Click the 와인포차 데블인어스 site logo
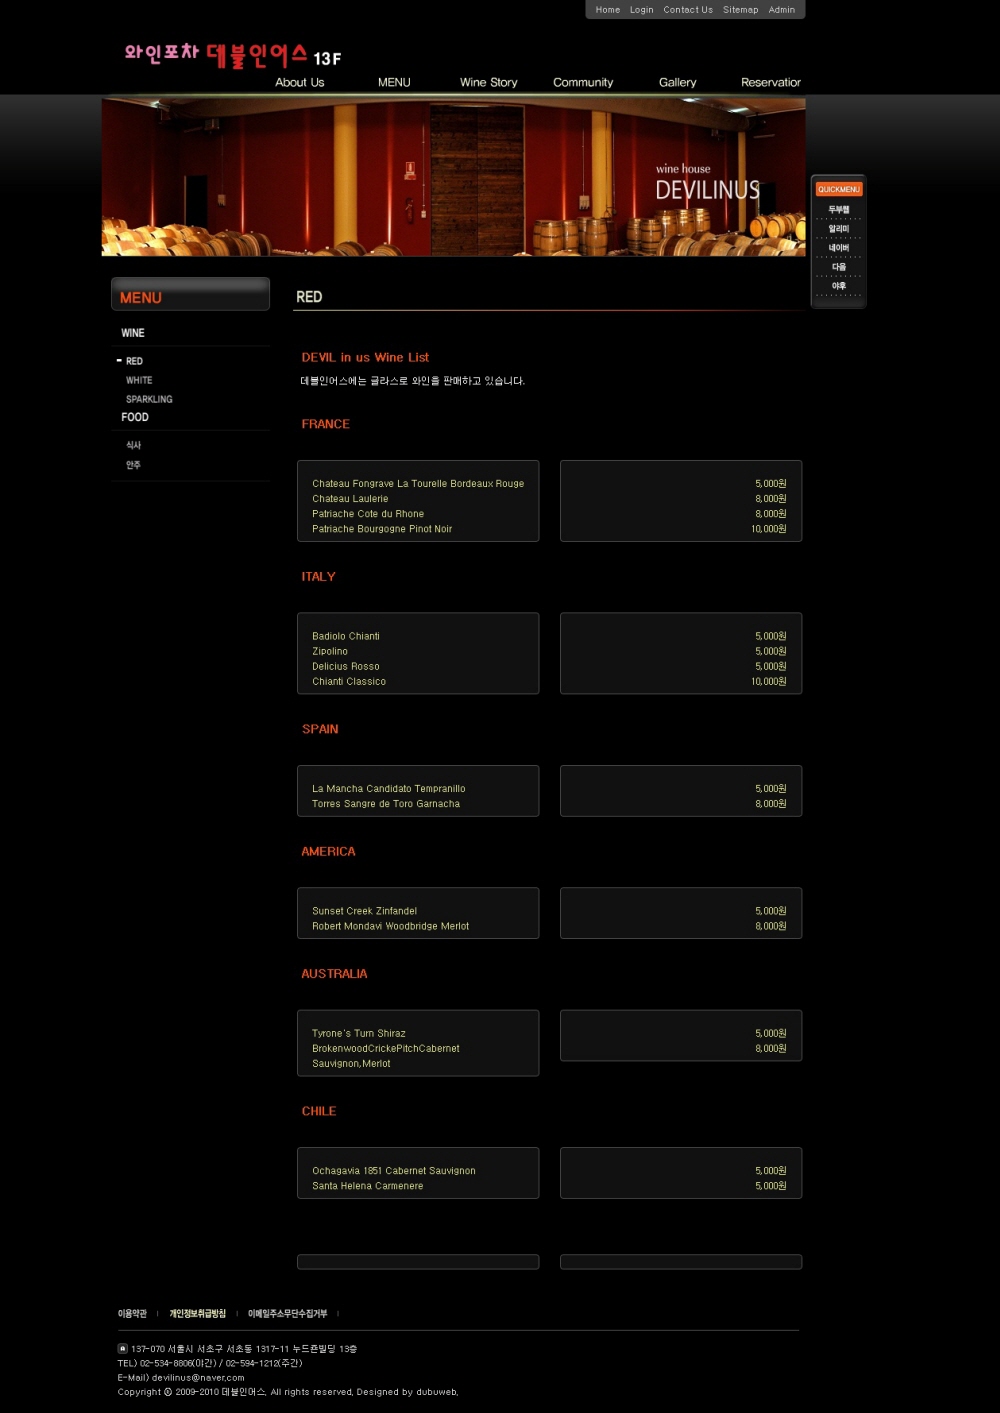The height and width of the screenshot is (1413, 1000). coord(232,55)
